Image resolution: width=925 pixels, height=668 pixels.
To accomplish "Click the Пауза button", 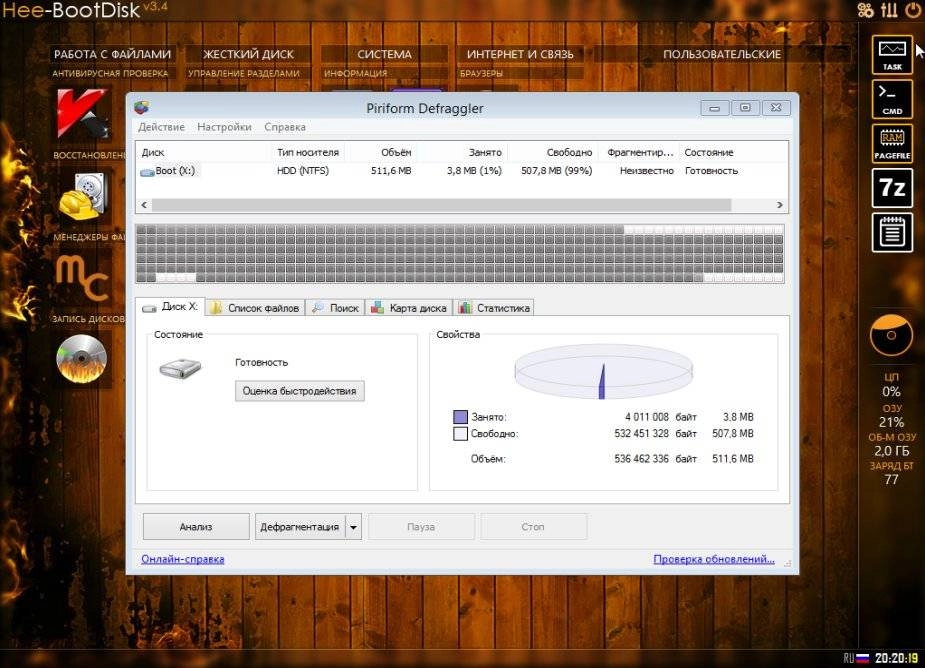I will (x=421, y=526).
